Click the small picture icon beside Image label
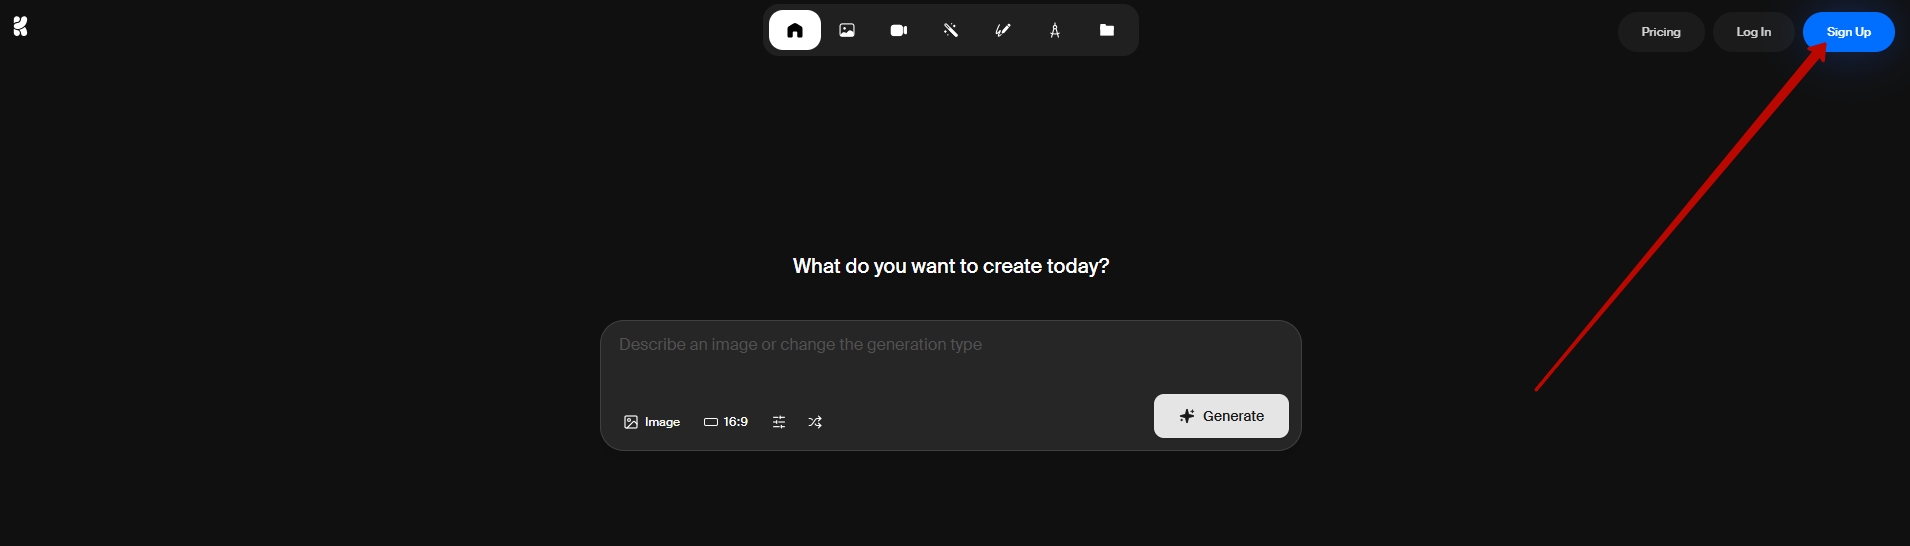The image size is (1910, 546). (631, 422)
